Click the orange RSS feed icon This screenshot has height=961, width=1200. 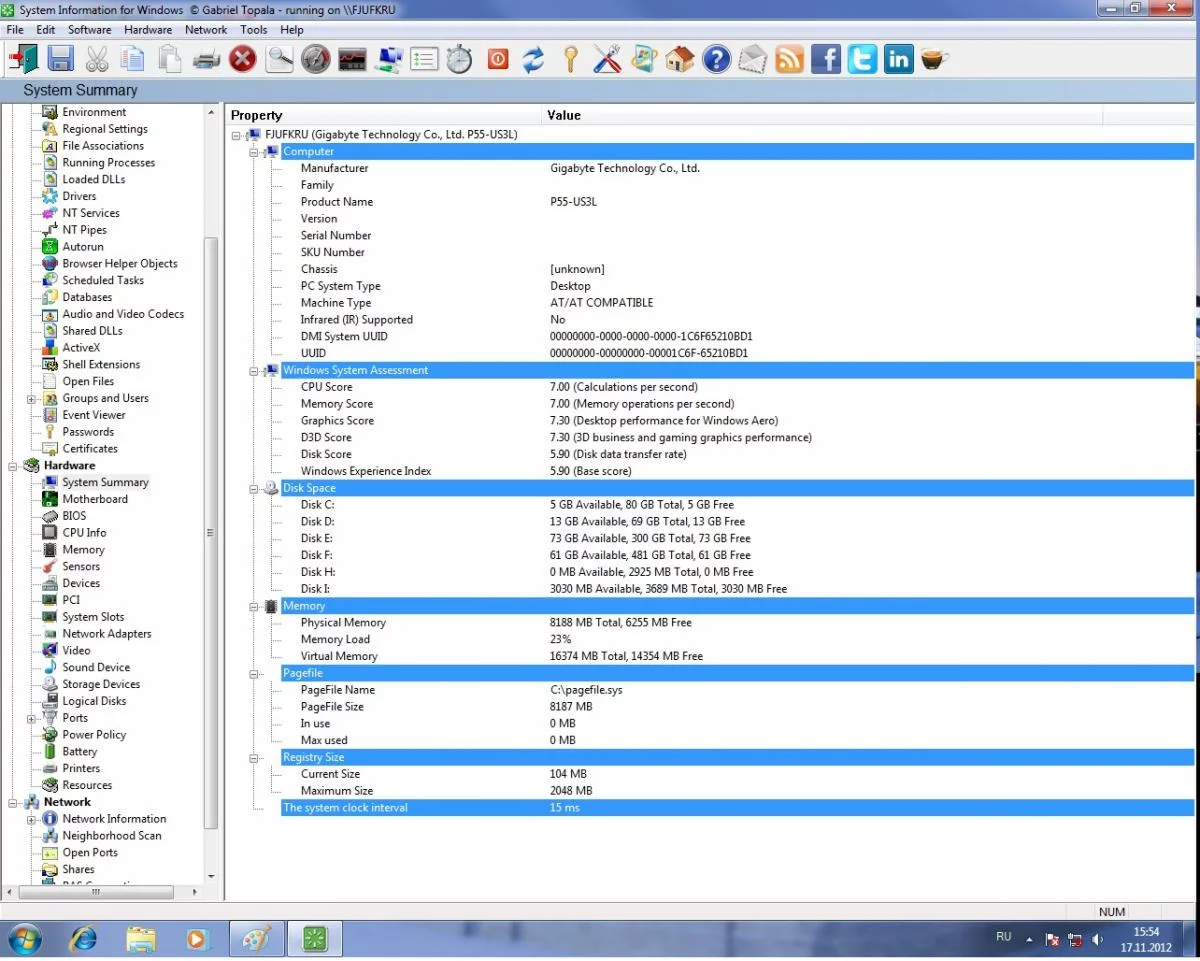coord(789,60)
